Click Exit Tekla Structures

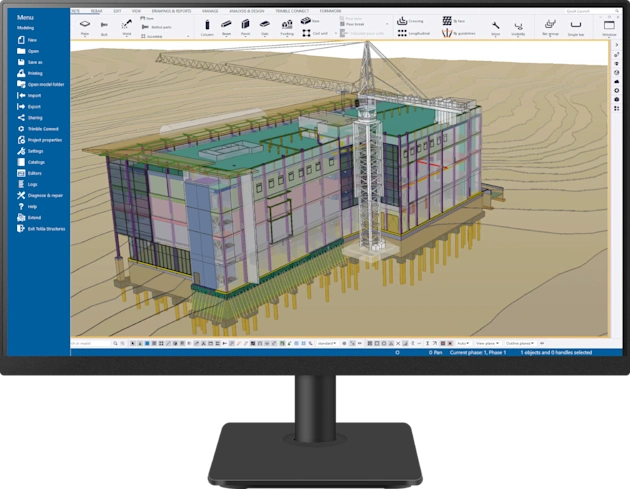41,229
